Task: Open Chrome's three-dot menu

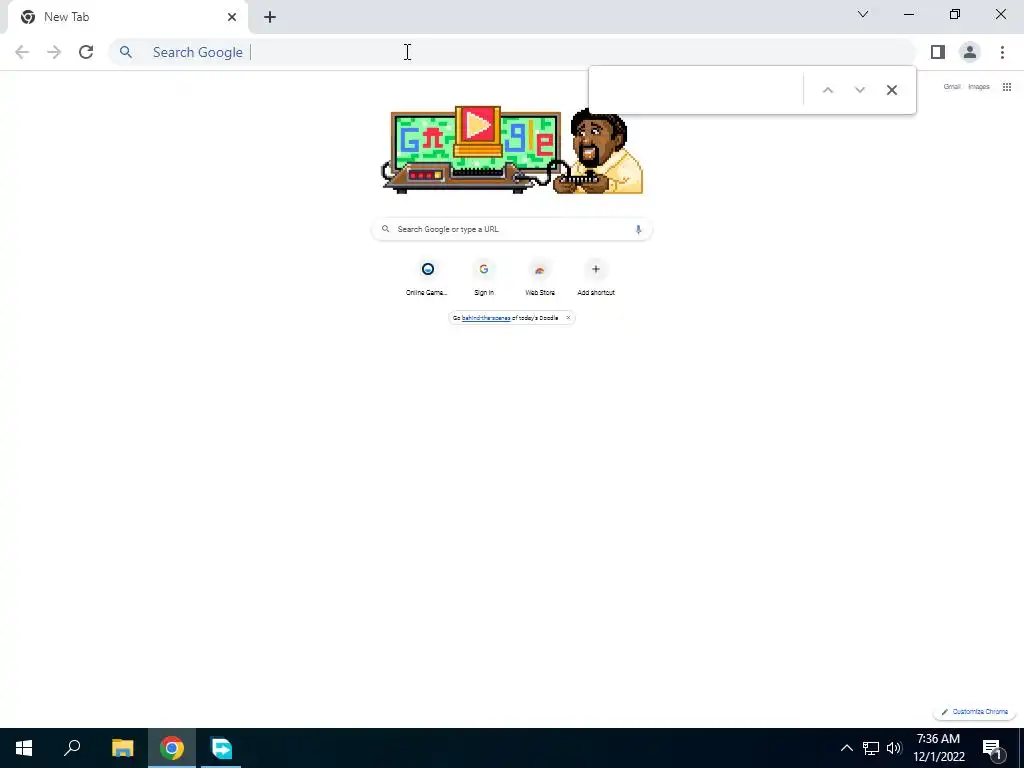Action: (x=1002, y=52)
